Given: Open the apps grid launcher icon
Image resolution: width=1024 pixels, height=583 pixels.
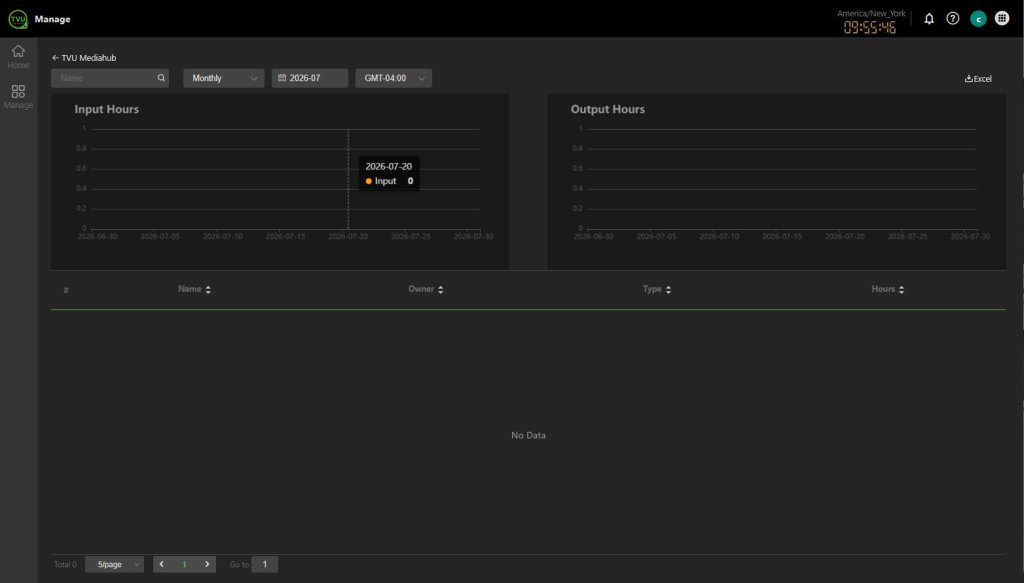Looking at the screenshot, I should click(1002, 18).
